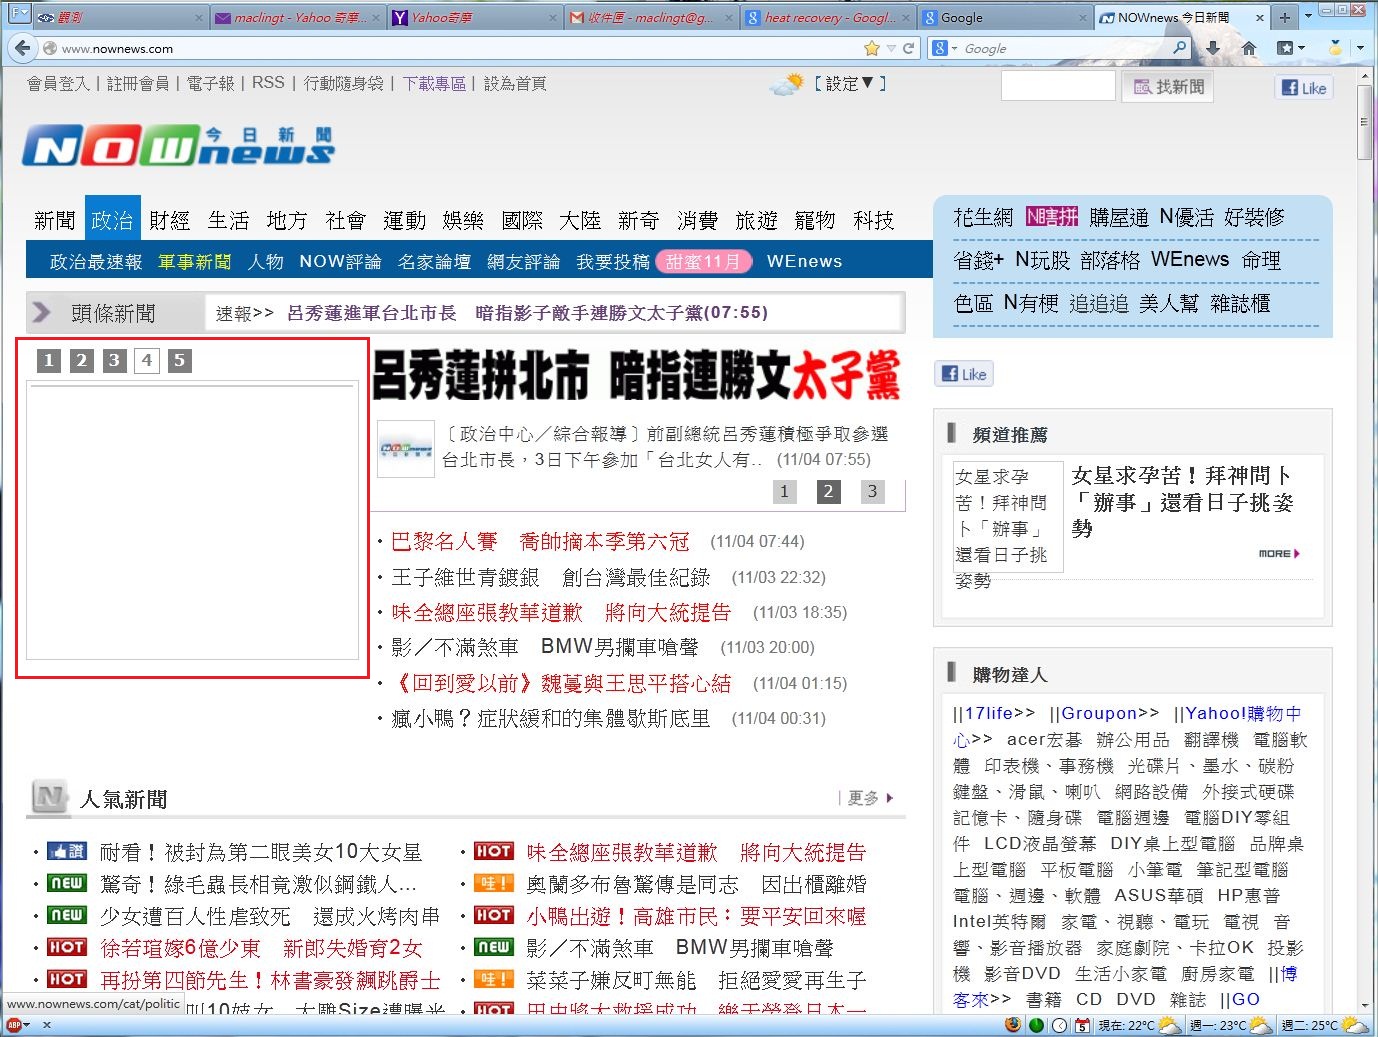Select 財經 in the main navigation bar
1378x1037 pixels.
pos(169,220)
